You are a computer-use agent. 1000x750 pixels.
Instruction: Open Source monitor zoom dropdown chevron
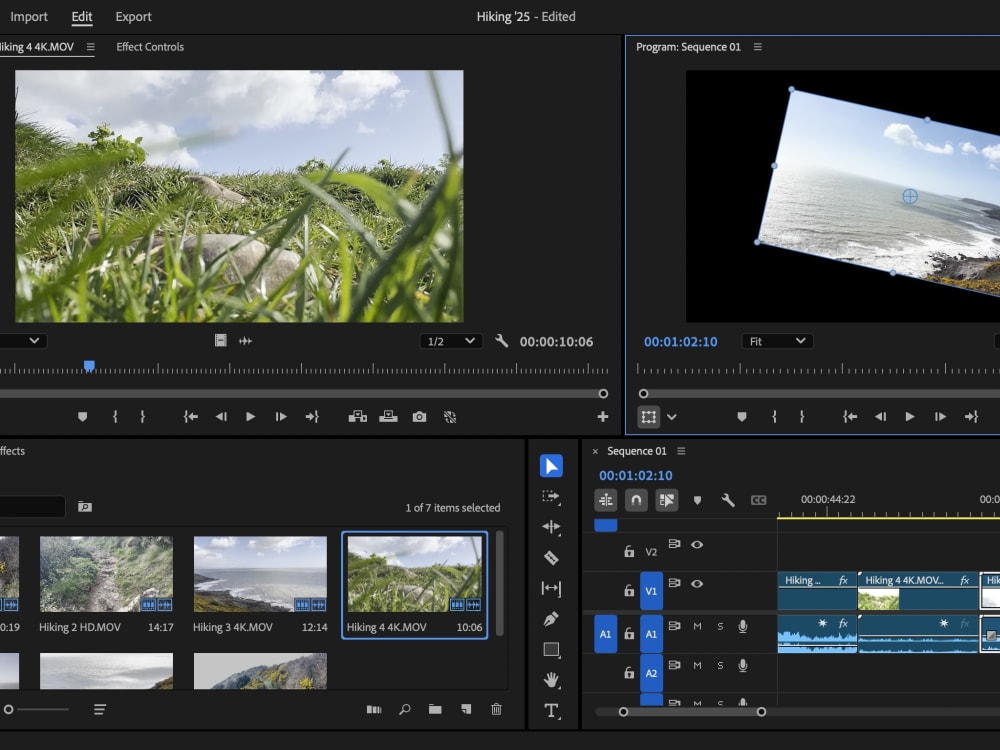(34, 341)
